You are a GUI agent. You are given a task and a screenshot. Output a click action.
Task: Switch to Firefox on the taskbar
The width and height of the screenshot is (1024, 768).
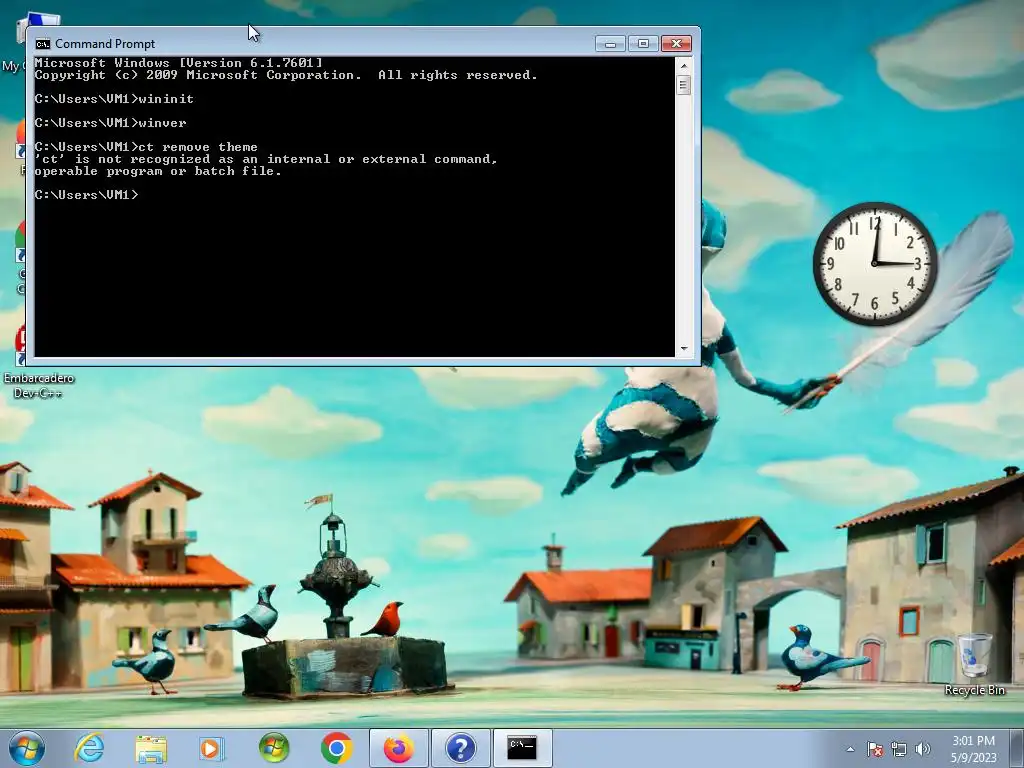pyautogui.click(x=398, y=748)
